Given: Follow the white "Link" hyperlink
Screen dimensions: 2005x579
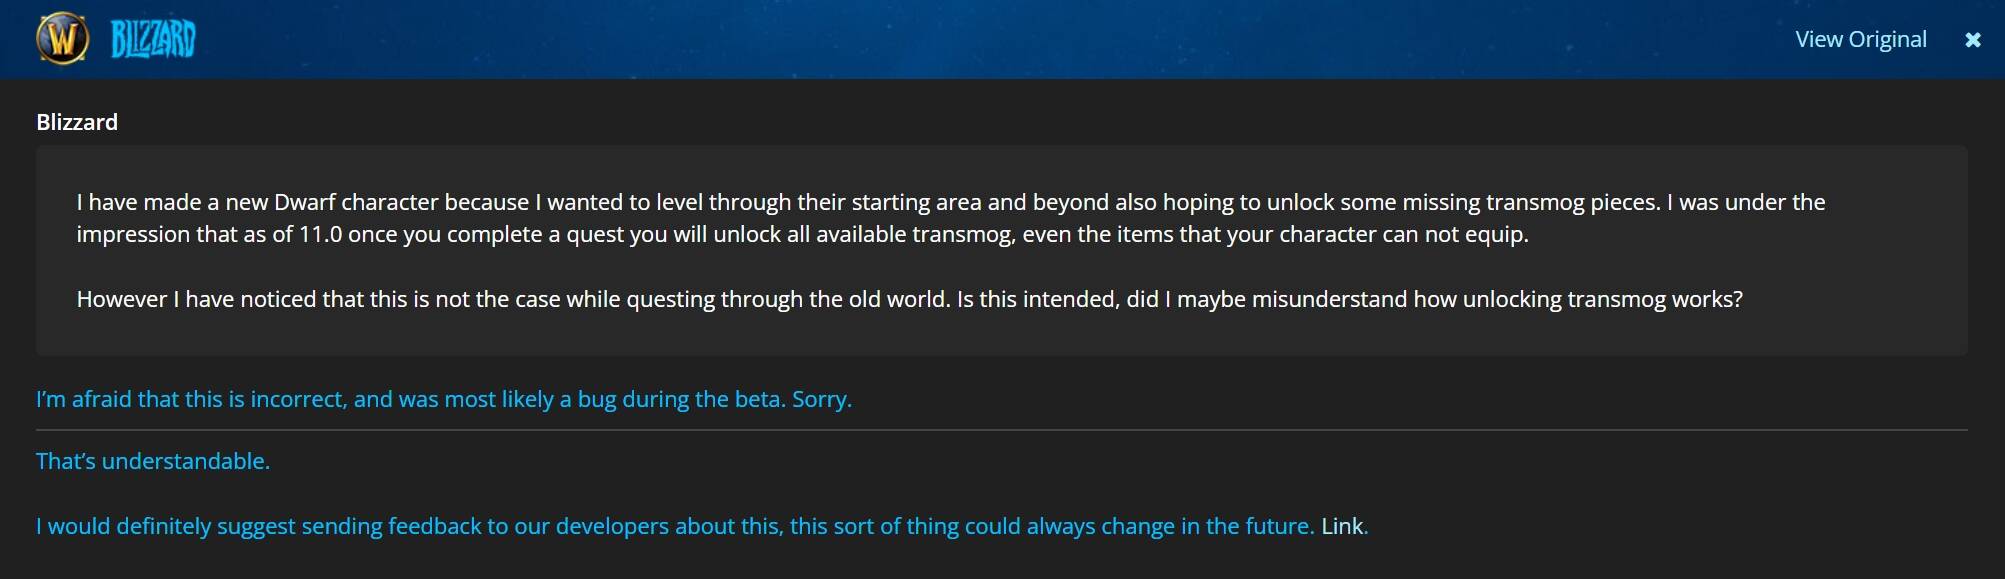Looking at the screenshot, I should coord(1342,526).
